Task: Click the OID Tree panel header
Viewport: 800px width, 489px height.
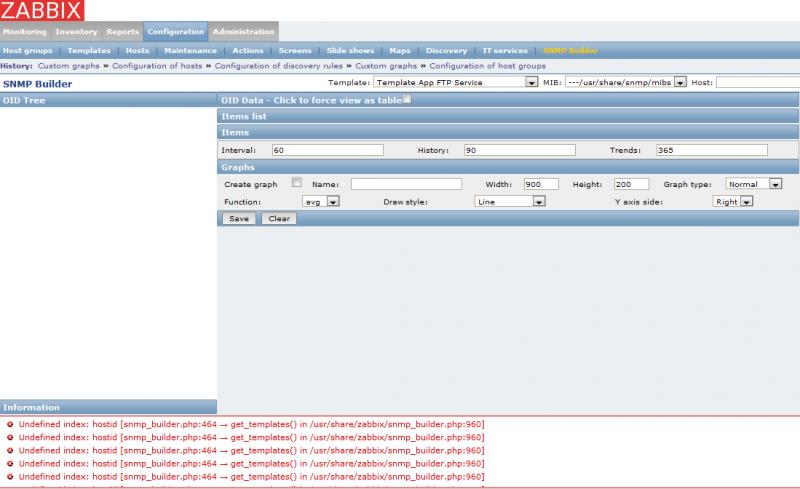Action: coord(108,100)
